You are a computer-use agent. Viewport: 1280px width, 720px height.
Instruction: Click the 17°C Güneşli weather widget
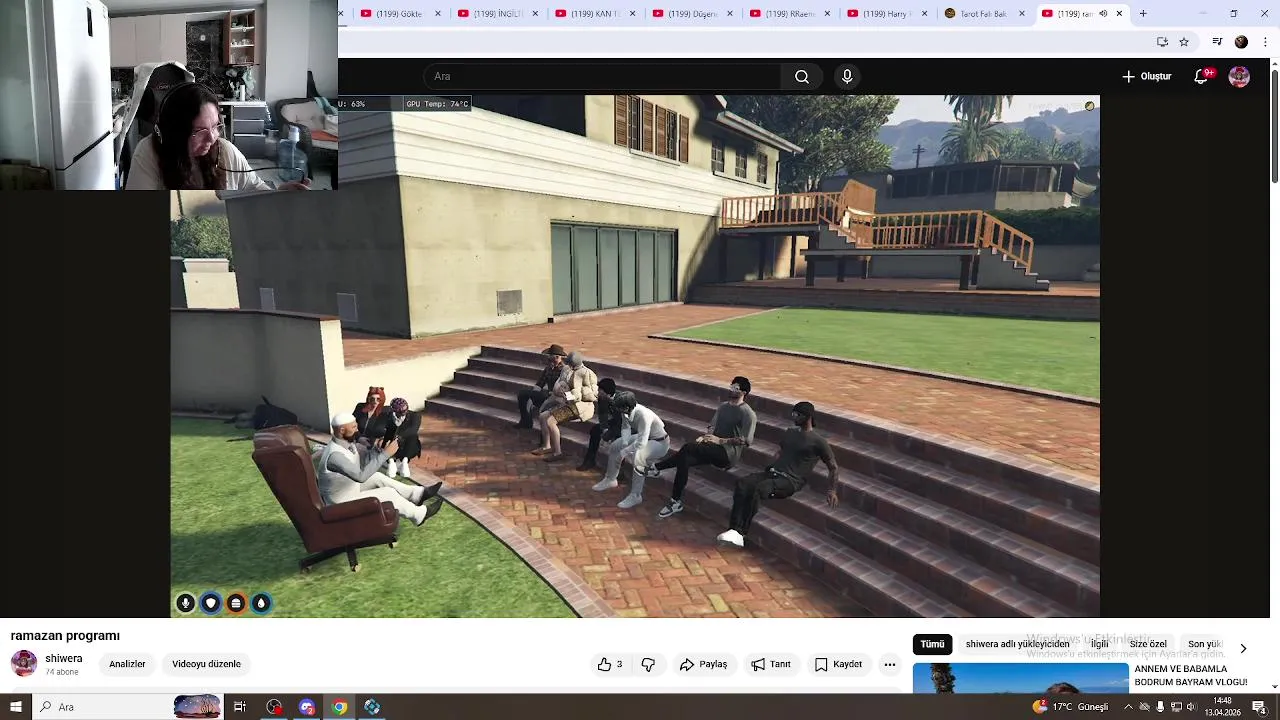[1070, 707]
